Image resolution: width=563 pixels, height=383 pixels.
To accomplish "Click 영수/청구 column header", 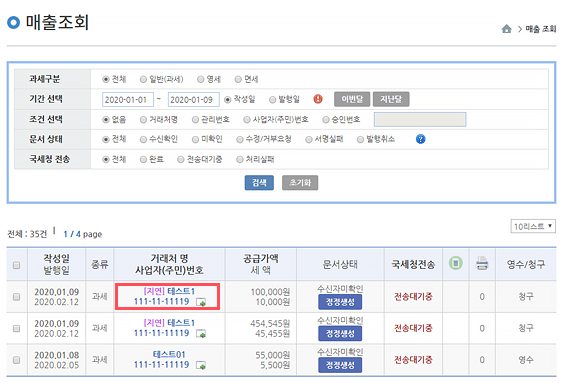I will click(526, 265).
